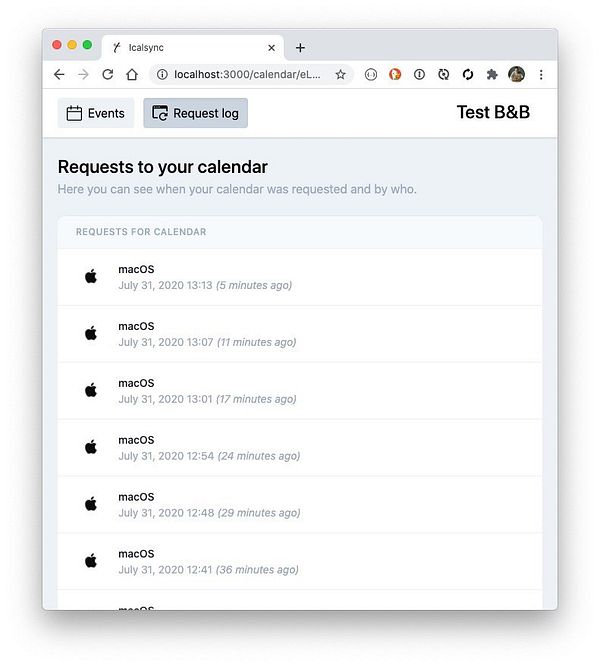Open the DuckDuckGo extension icon
Screen dimensions: 600x666
click(x=395, y=74)
